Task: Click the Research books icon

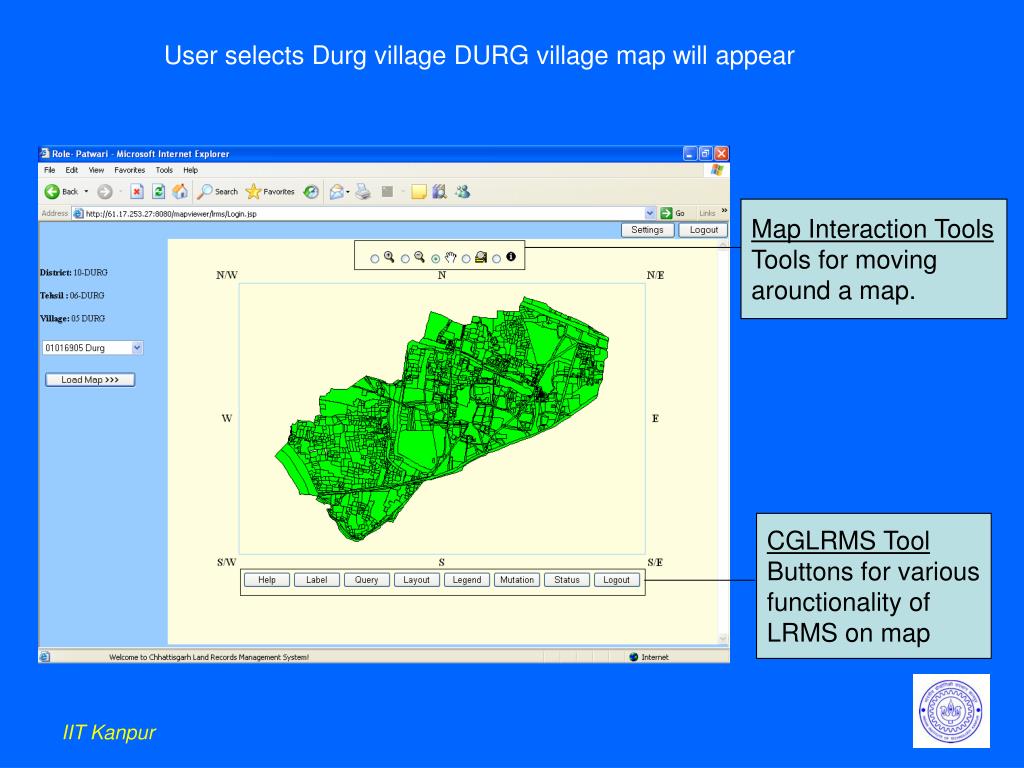Action: pos(440,191)
